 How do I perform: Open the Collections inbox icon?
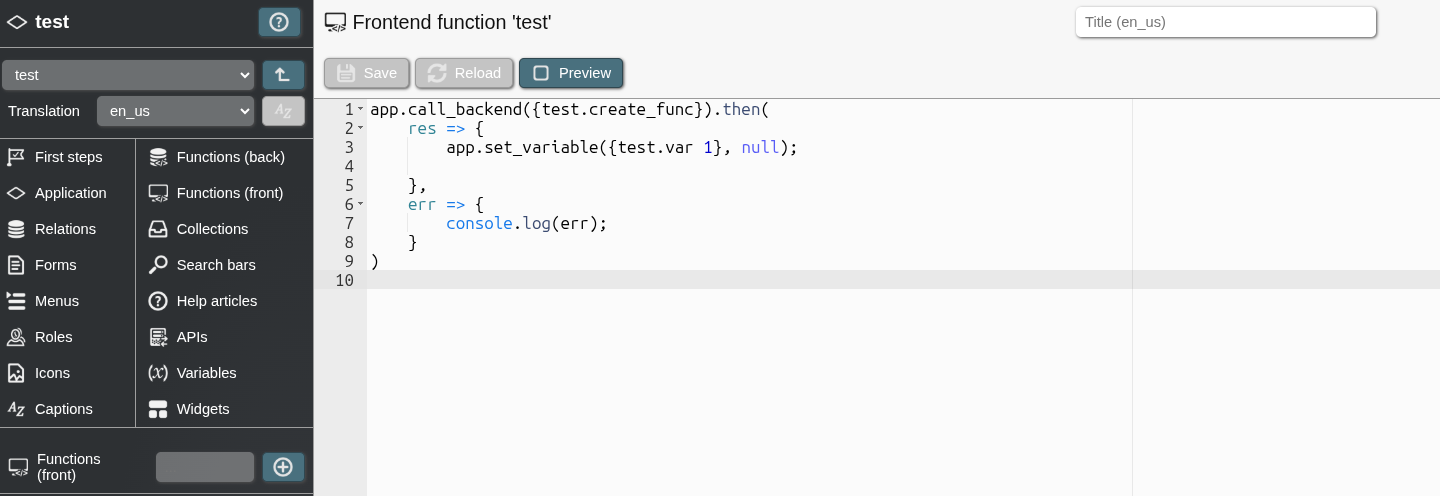(x=158, y=229)
